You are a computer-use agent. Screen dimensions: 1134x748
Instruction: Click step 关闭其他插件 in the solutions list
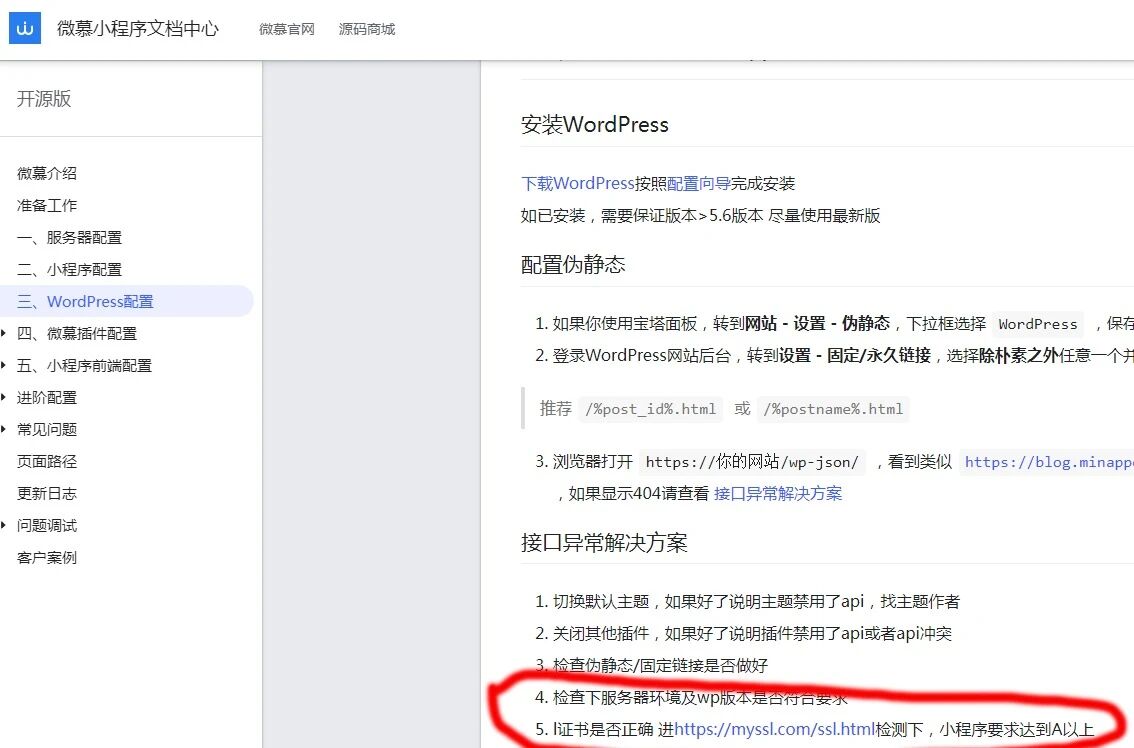click(x=752, y=633)
